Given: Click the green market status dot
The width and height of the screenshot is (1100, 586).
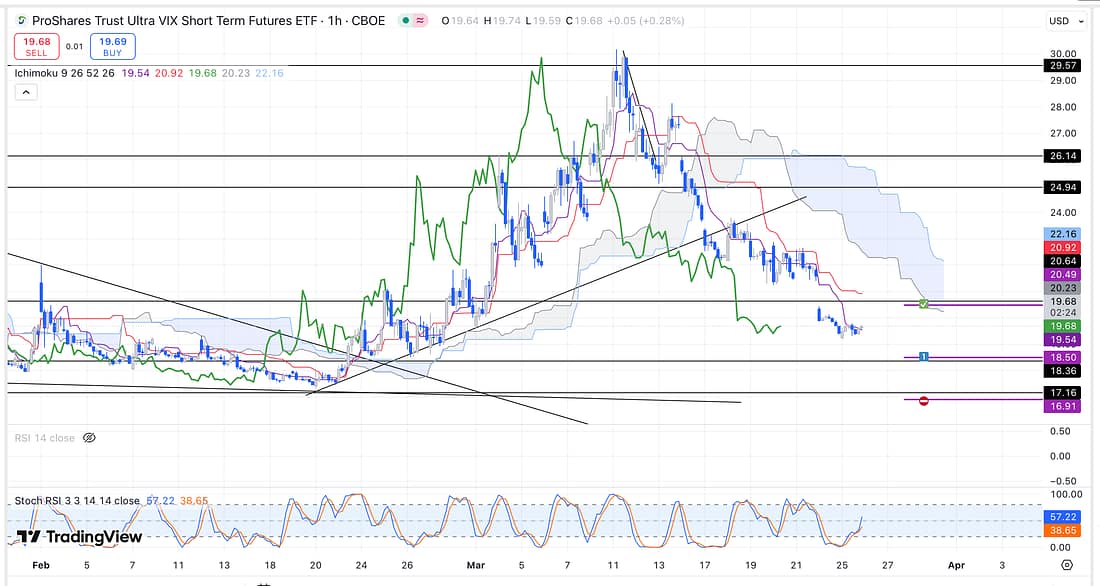Looking at the screenshot, I should click(403, 20).
